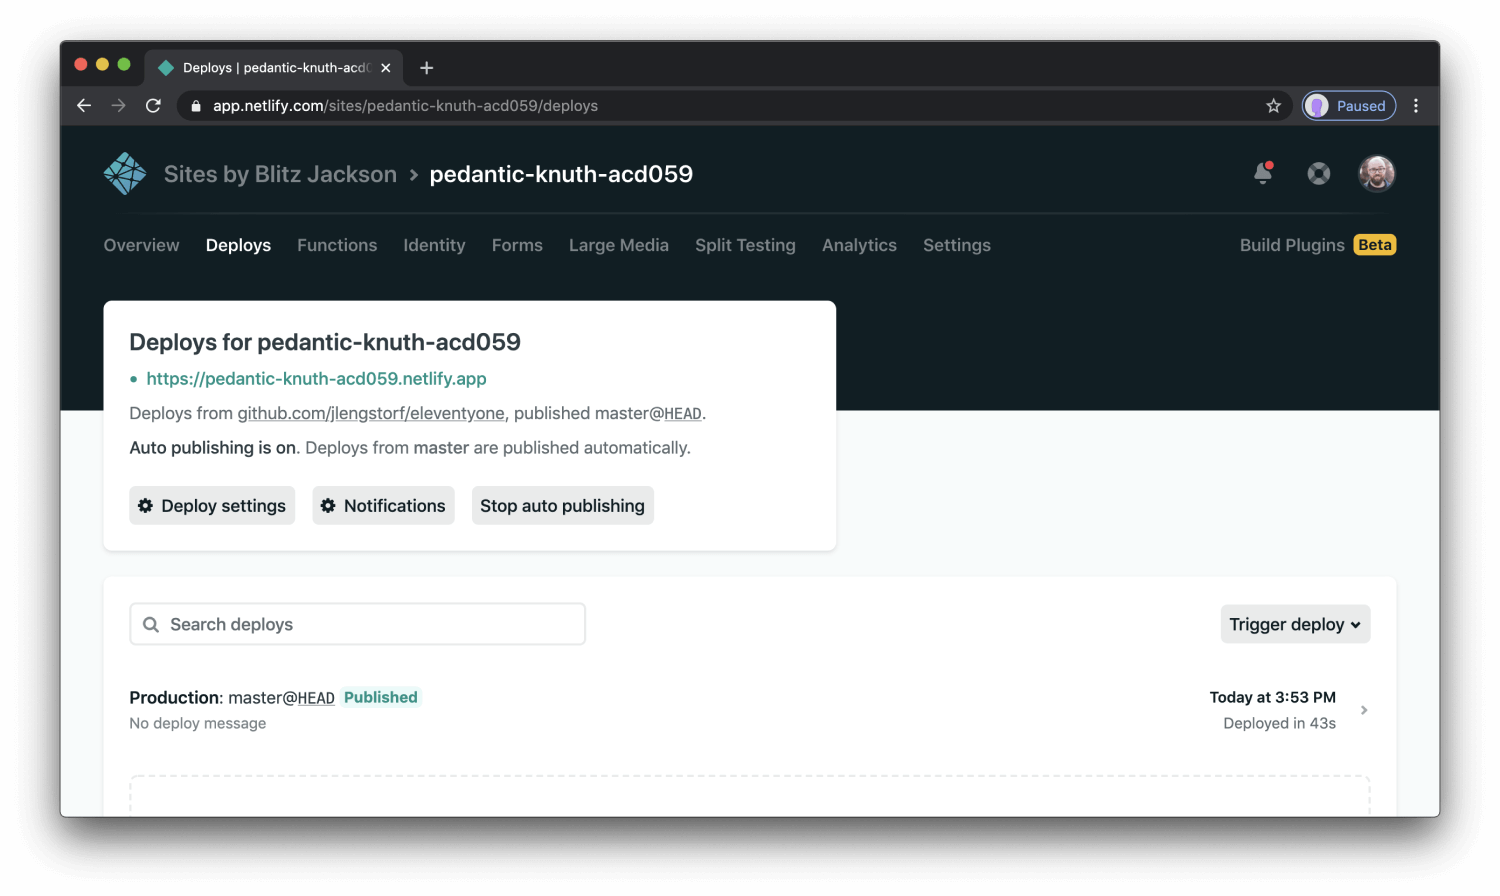Toggle the bookmark star in the address bar
The image size is (1500, 896).
(x=1273, y=105)
